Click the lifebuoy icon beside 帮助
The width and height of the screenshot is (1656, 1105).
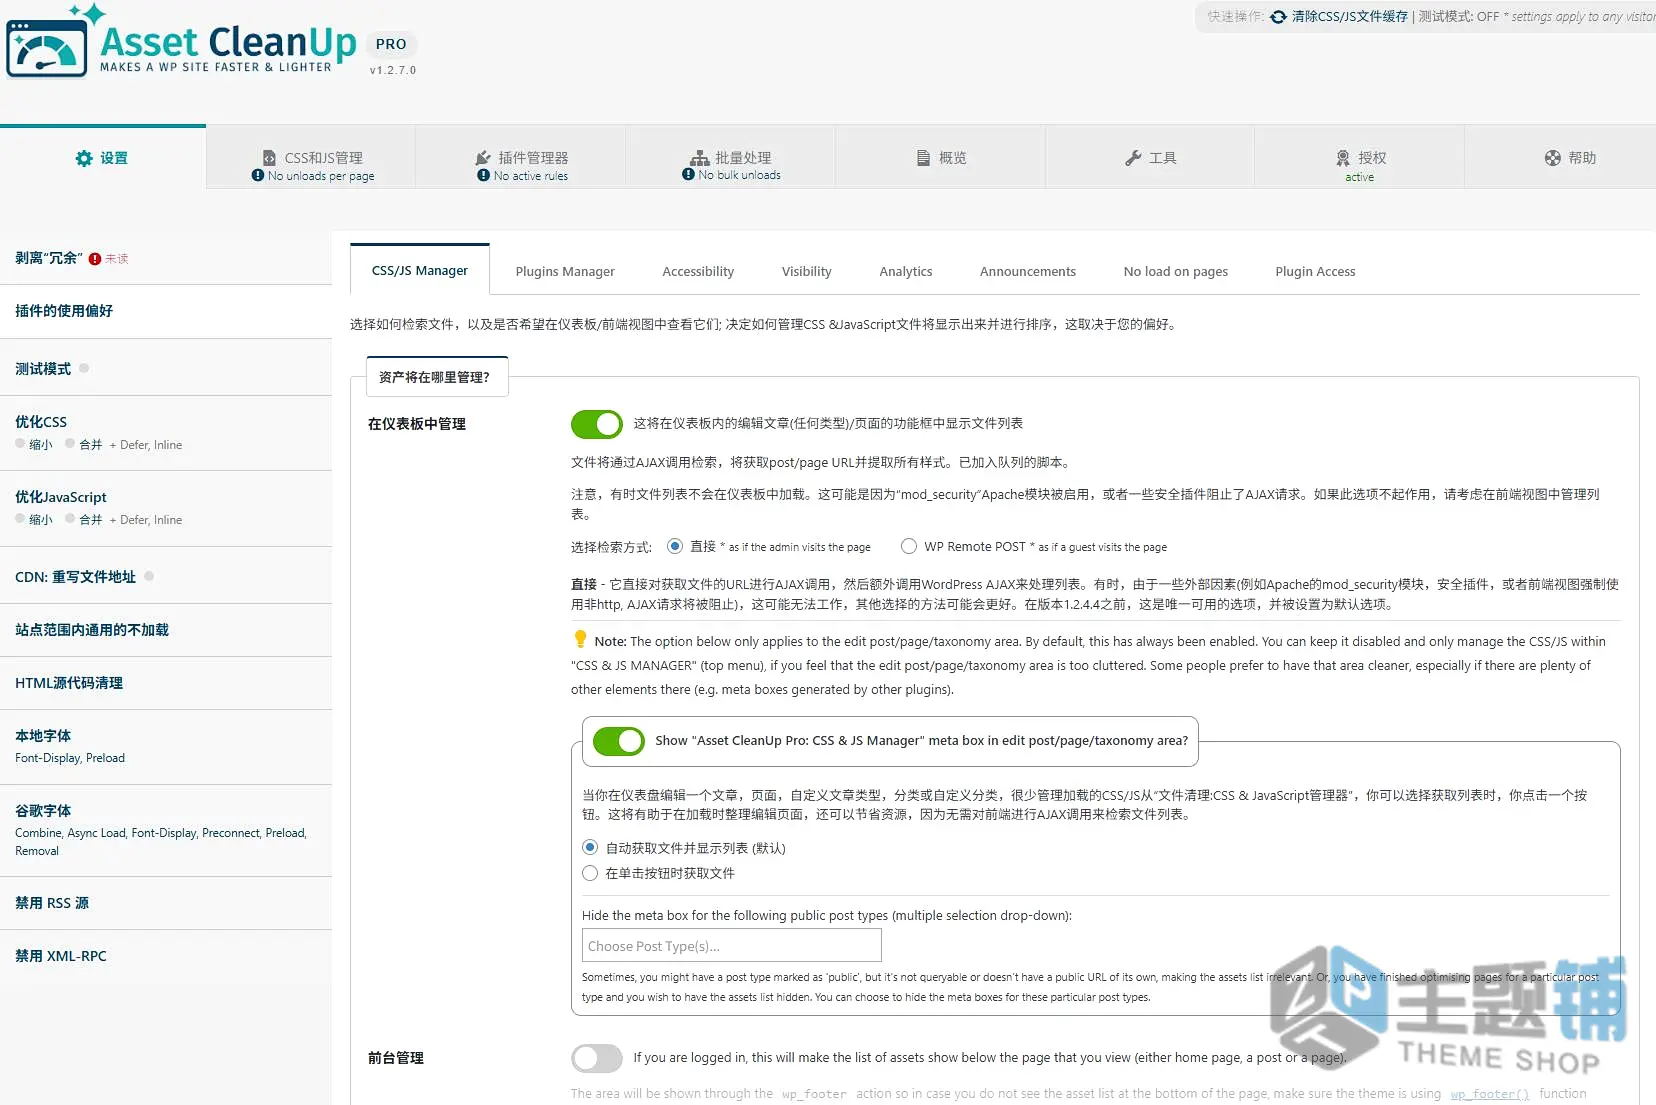(x=1553, y=158)
